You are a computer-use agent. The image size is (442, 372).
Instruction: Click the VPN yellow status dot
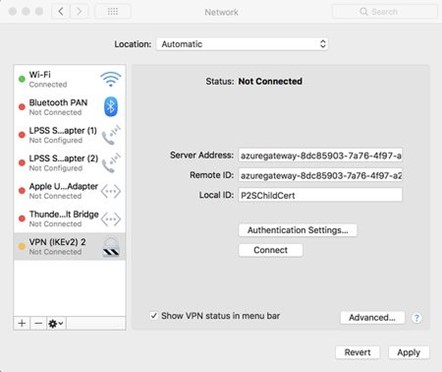point(22,247)
